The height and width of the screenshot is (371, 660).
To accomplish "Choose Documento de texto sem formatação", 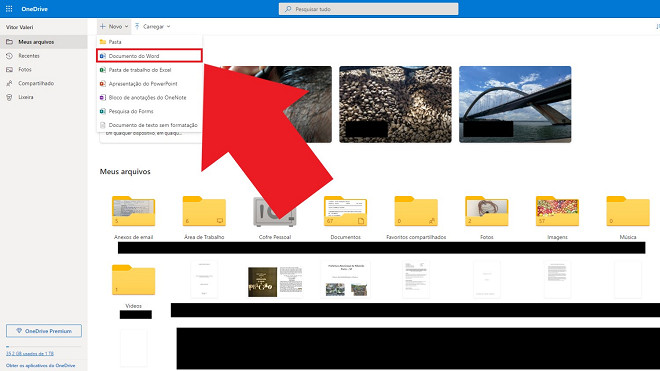I will pyautogui.click(x=149, y=125).
